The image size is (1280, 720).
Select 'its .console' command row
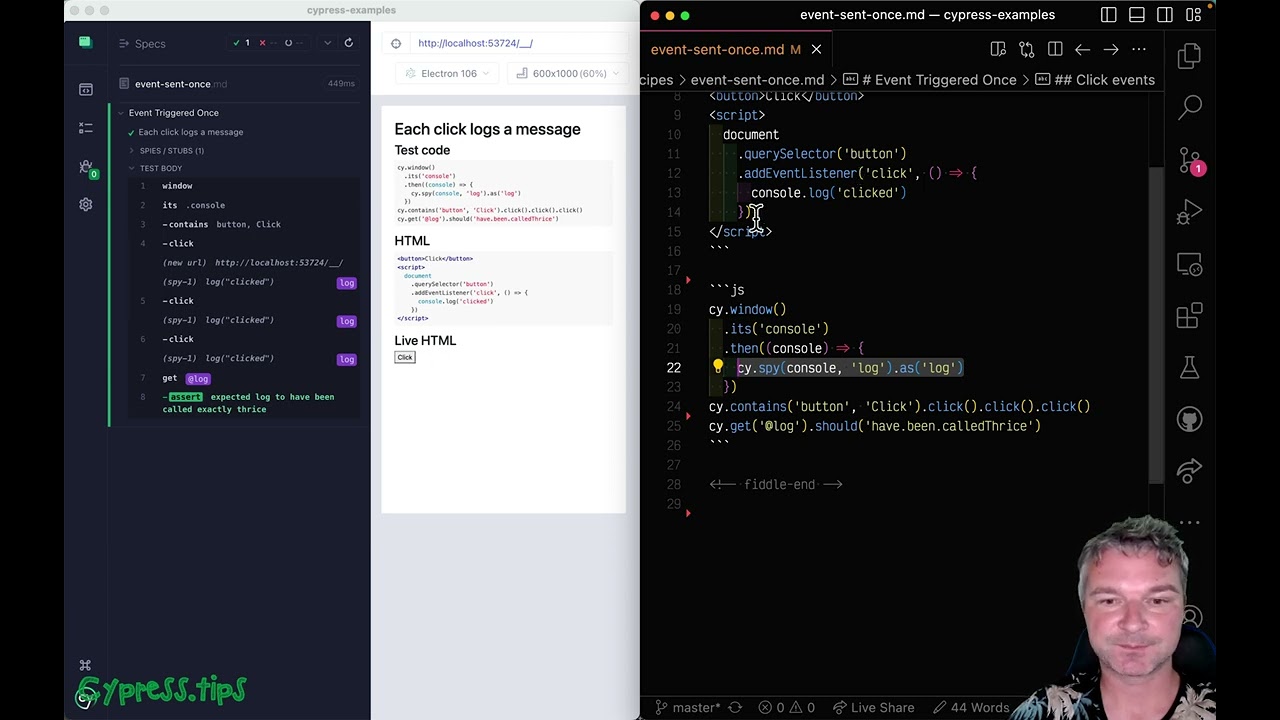tap(245, 205)
